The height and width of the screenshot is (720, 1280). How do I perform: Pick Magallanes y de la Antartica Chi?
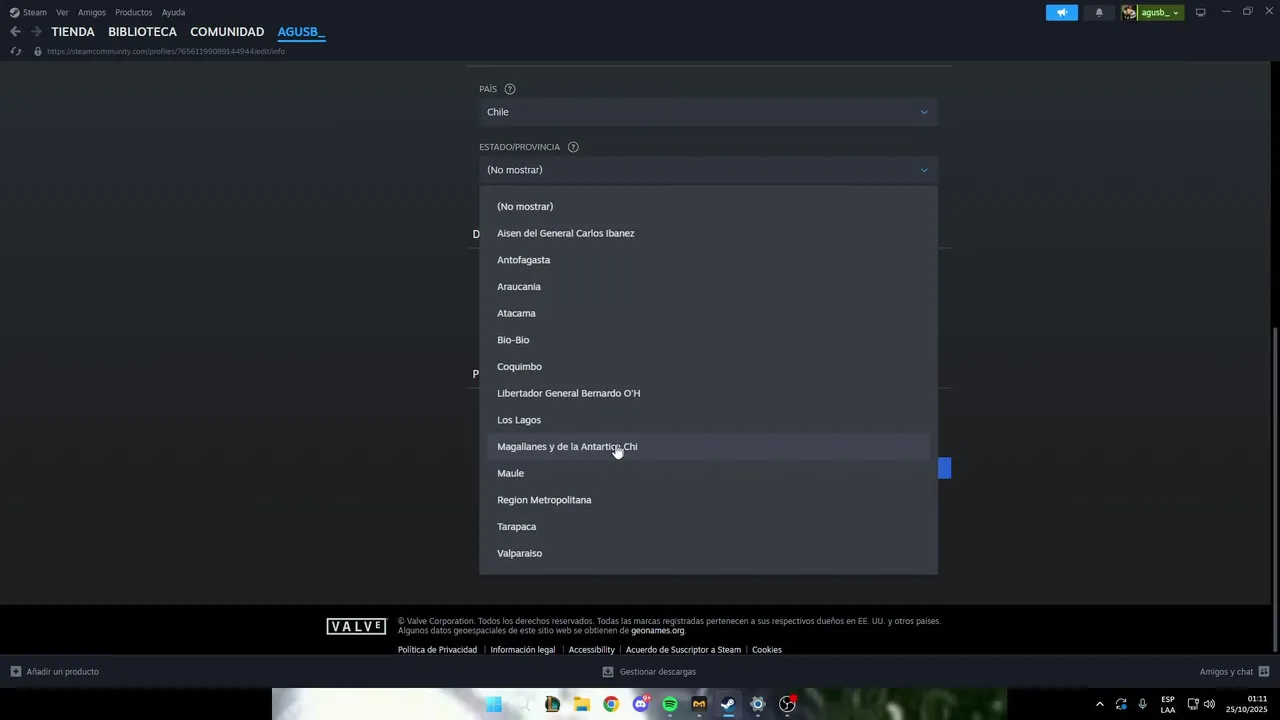tap(708, 447)
